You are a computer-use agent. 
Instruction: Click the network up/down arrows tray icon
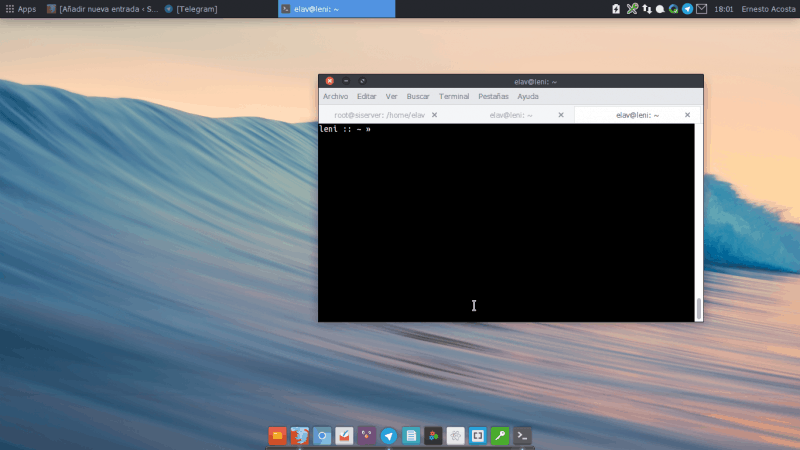pos(647,9)
